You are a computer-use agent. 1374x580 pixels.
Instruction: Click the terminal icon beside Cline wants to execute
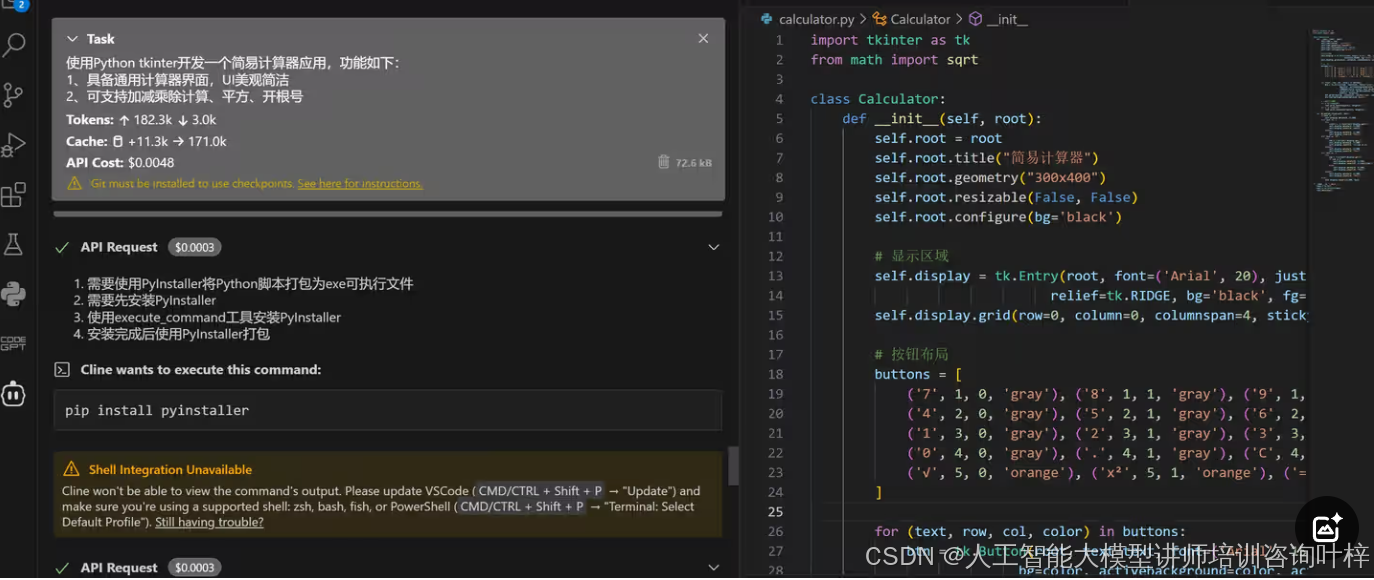(62, 370)
